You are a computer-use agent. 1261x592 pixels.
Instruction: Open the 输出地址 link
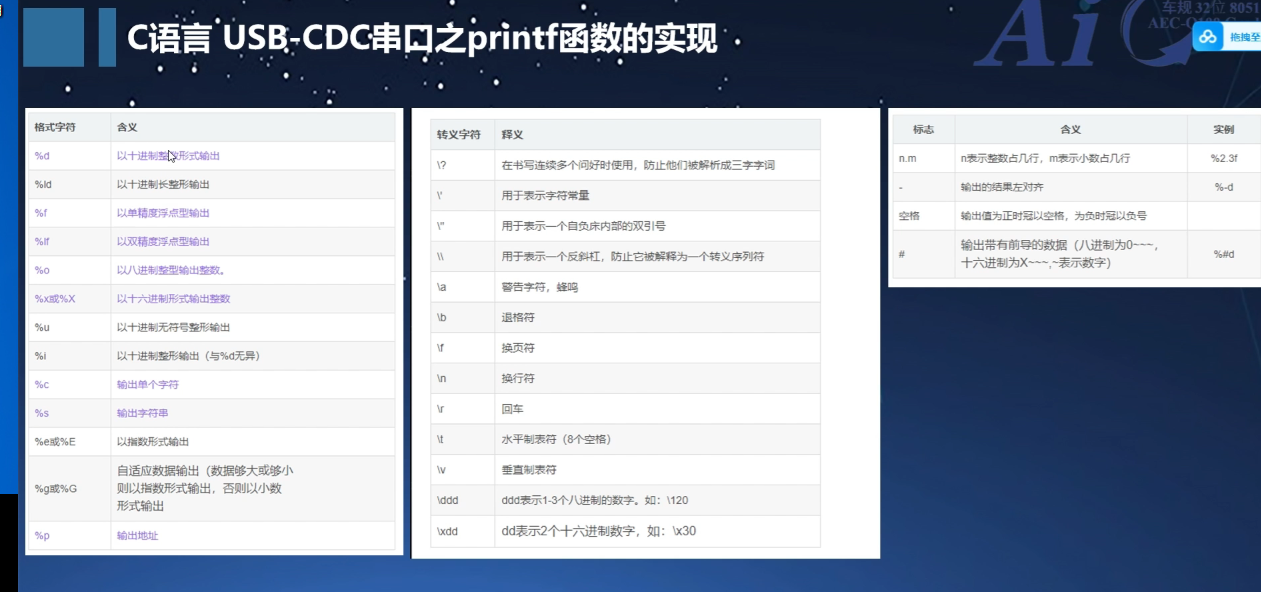point(138,535)
